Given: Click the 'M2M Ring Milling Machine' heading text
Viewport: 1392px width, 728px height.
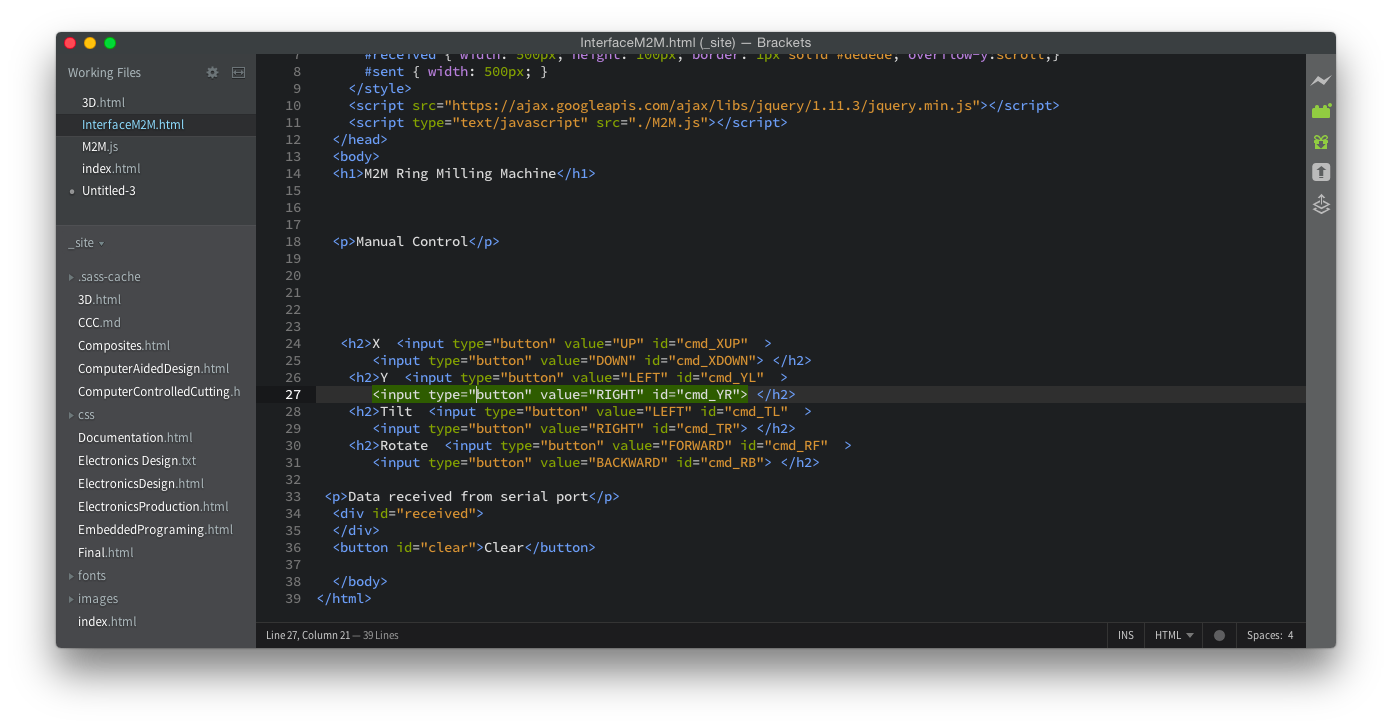Looking at the screenshot, I should (460, 173).
